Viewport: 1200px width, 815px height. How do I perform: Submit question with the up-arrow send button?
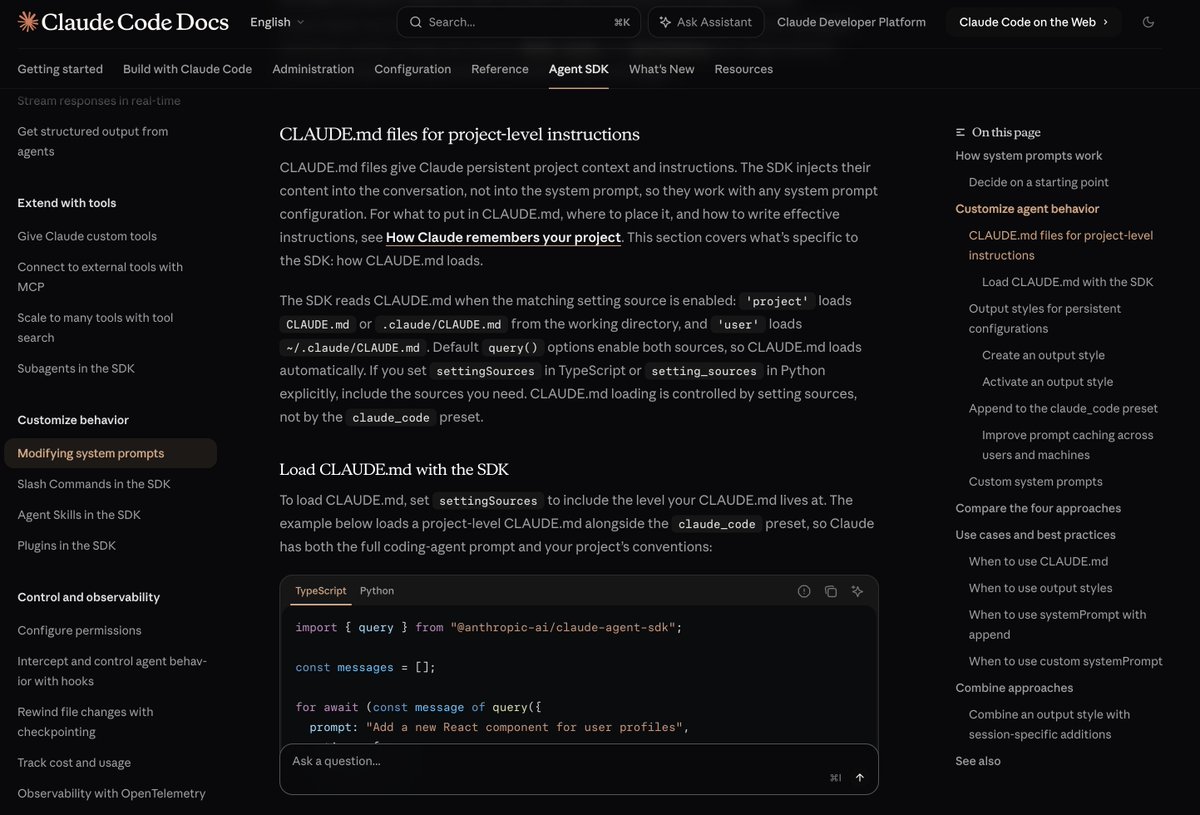[859, 778]
